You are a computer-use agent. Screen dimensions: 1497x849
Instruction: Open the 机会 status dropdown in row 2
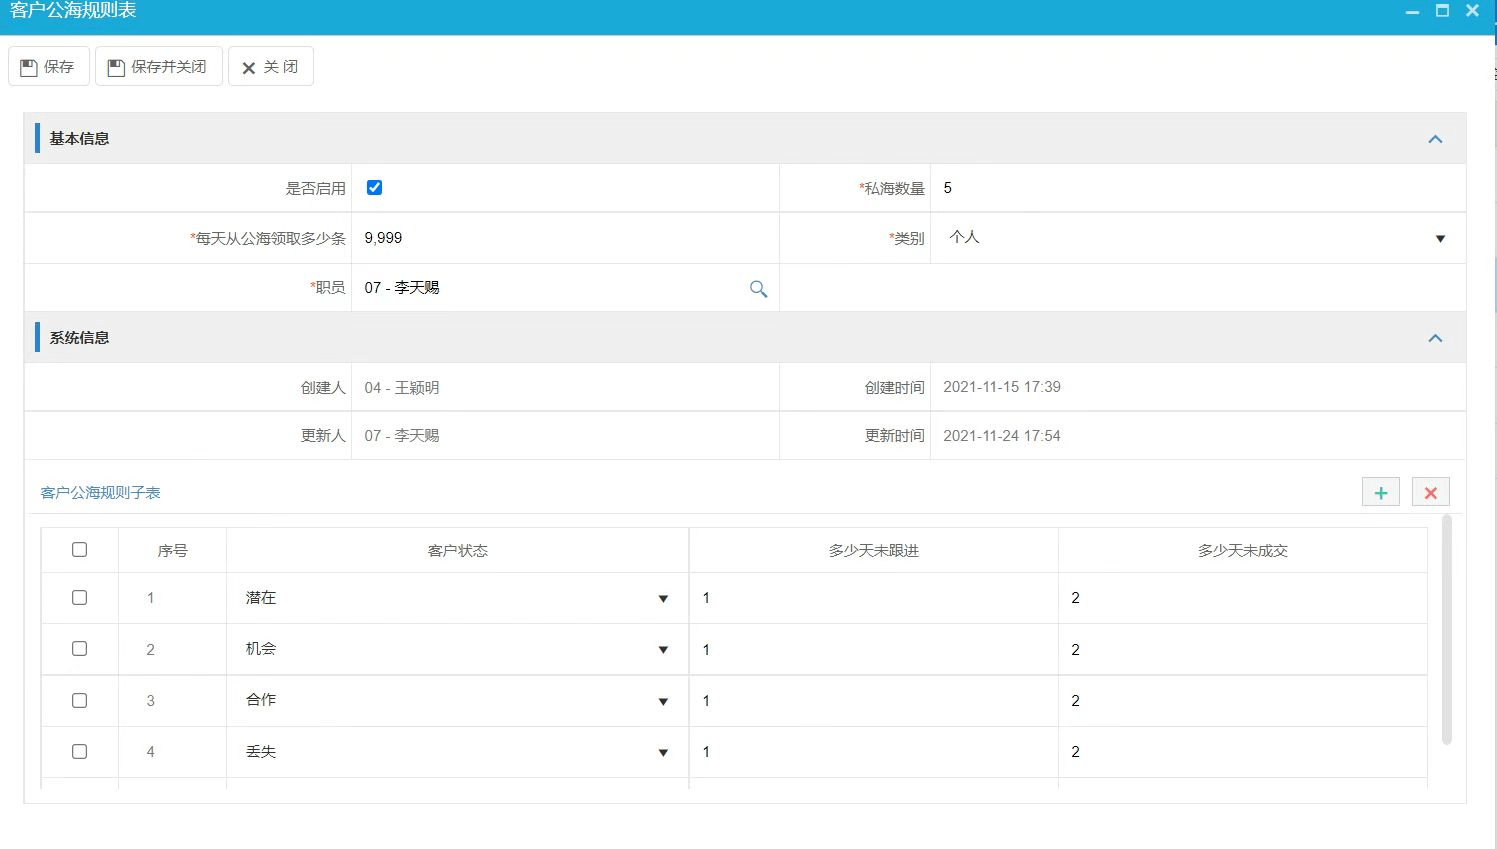[663, 649]
